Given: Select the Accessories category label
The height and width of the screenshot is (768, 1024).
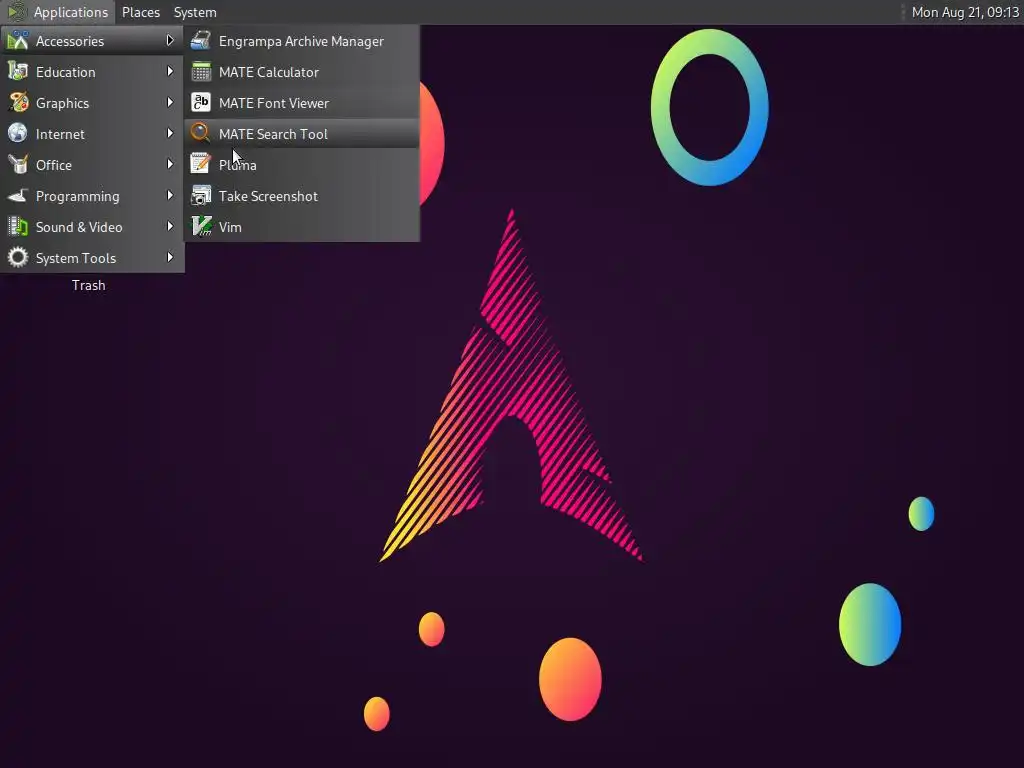Looking at the screenshot, I should (70, 41).
